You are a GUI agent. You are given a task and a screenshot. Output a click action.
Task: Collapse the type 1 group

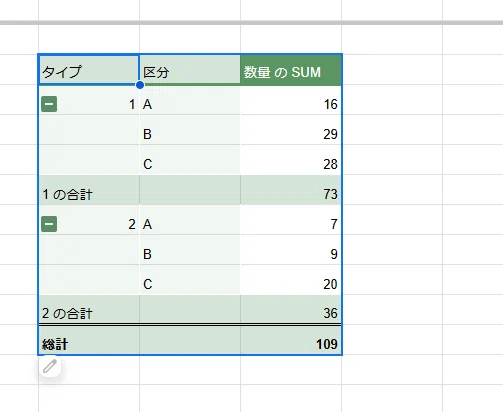pyautogui.click(x=49, y=104)
